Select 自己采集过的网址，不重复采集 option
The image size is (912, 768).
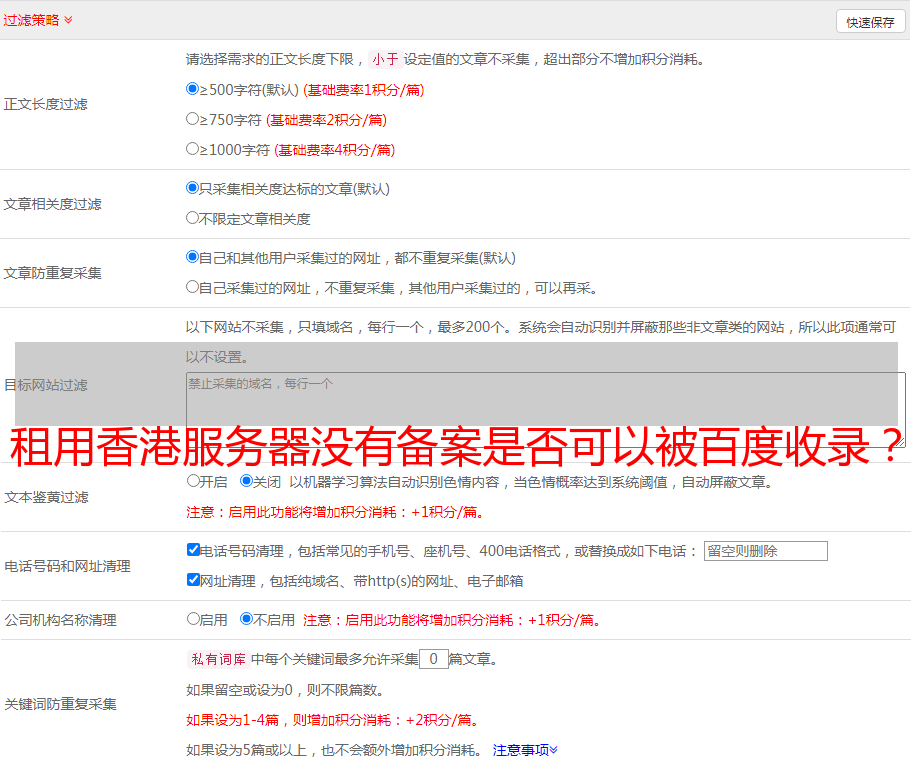[x=192, y=286]
